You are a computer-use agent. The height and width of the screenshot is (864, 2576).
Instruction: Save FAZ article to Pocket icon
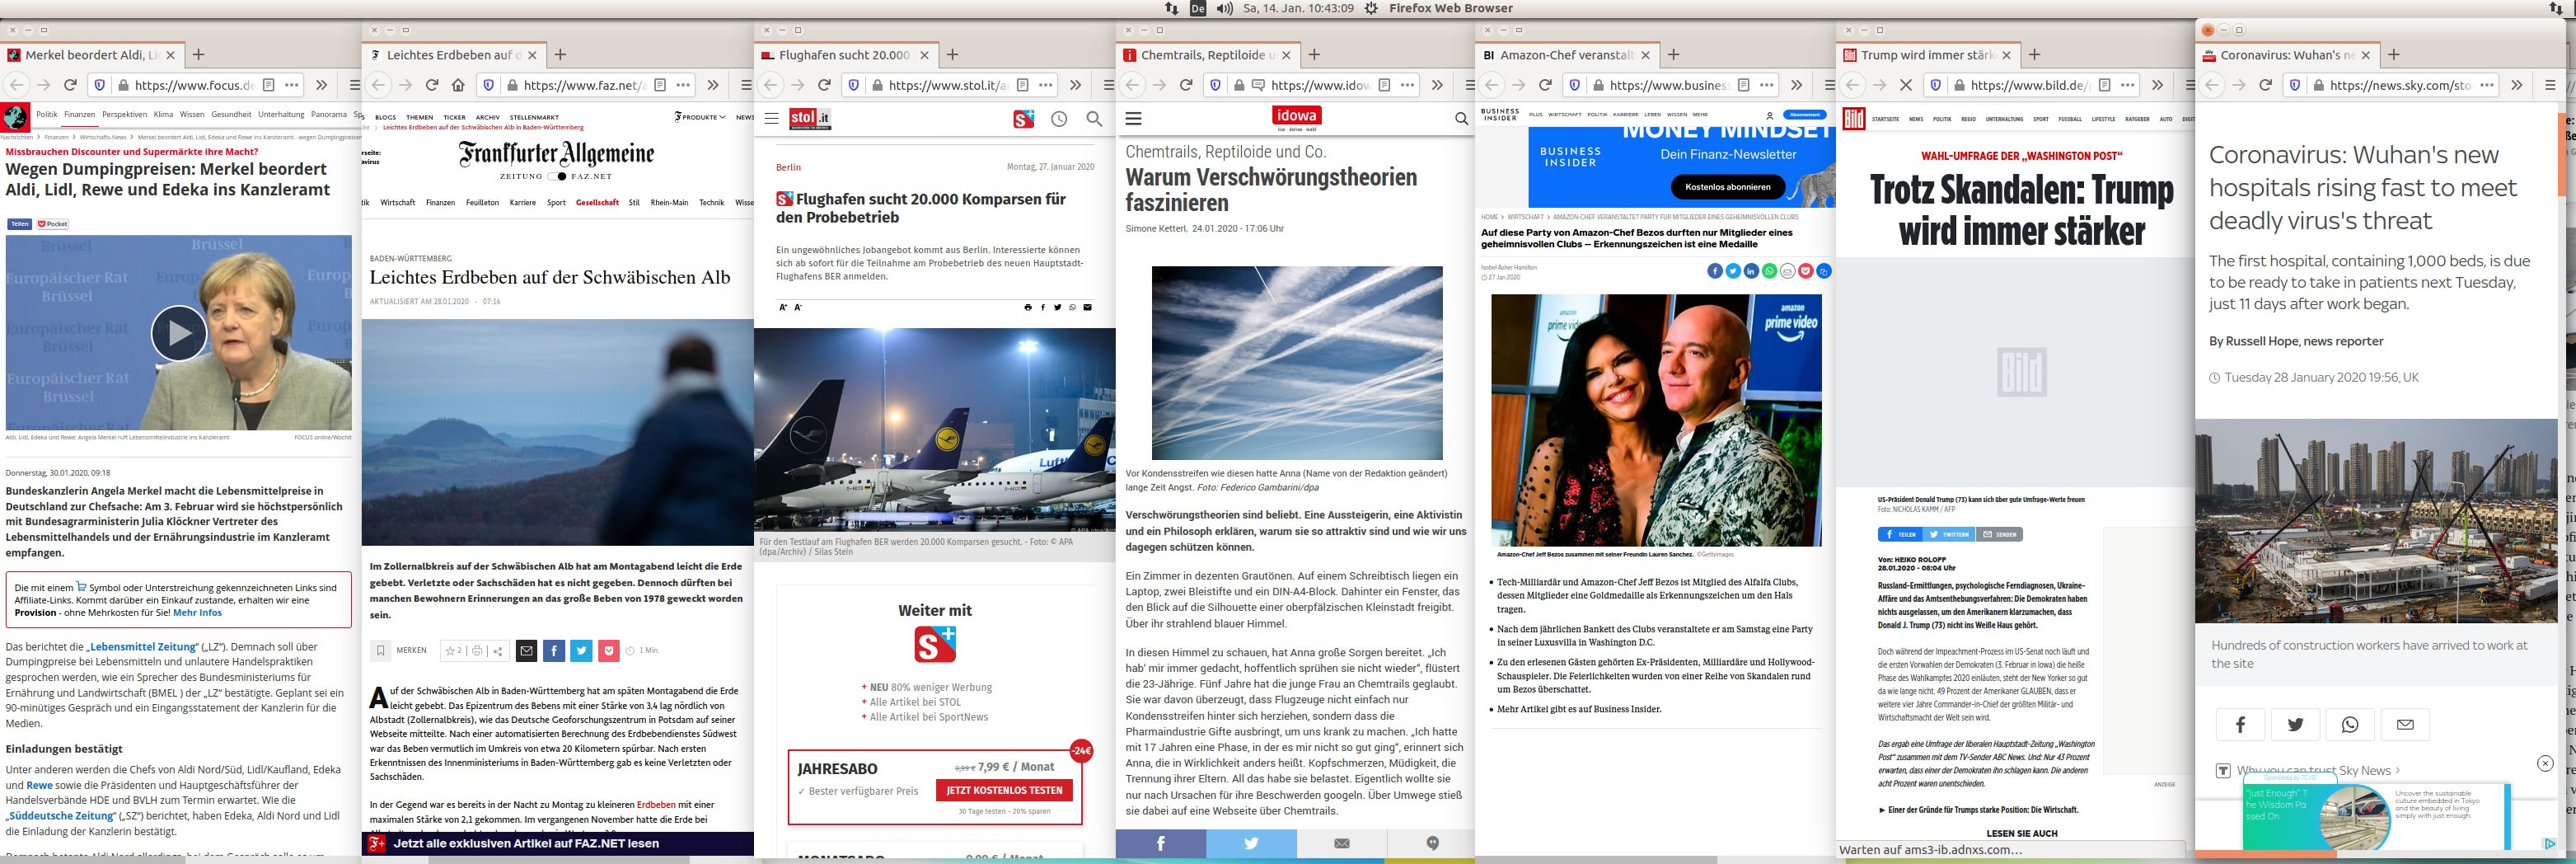click(x=609, y=651)
